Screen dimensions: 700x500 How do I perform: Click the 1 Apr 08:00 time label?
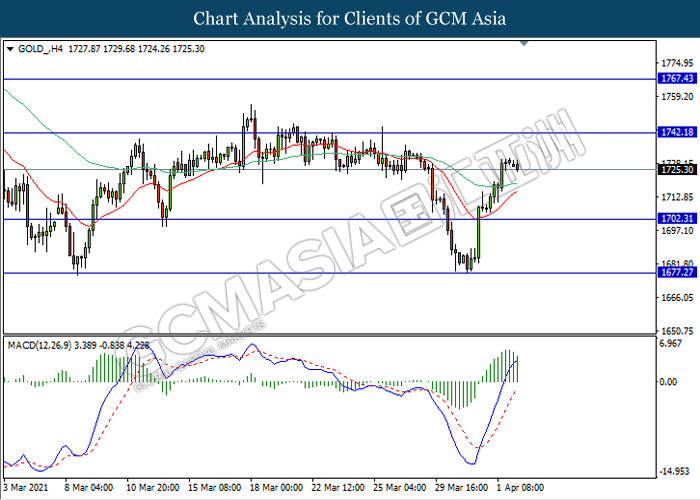520,487
